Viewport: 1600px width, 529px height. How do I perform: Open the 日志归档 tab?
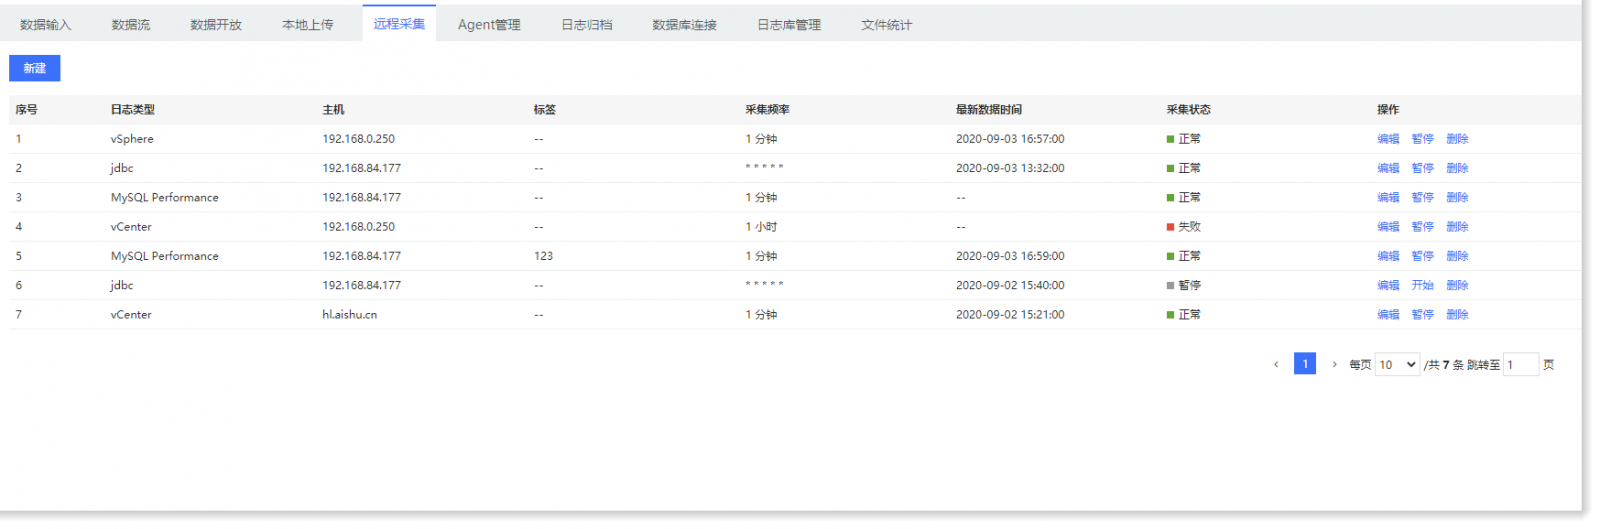586,25
